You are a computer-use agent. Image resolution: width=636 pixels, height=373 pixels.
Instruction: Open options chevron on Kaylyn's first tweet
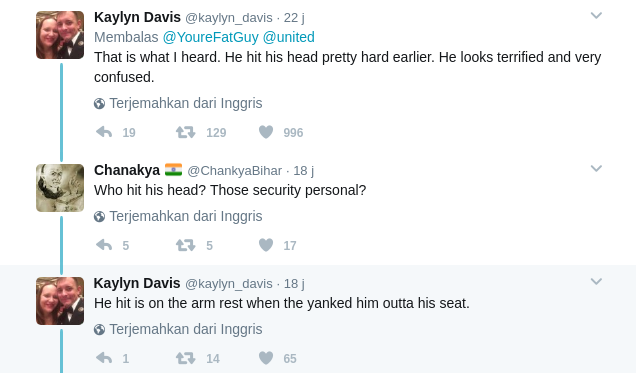pyautogui.click(x=596, y=16)
